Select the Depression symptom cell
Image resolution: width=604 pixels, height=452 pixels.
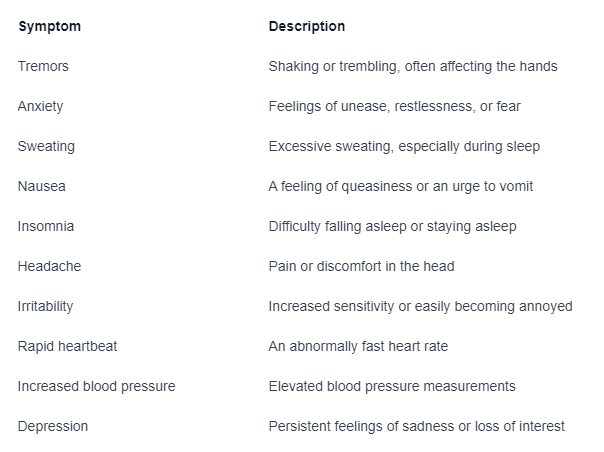click(53, 427)
